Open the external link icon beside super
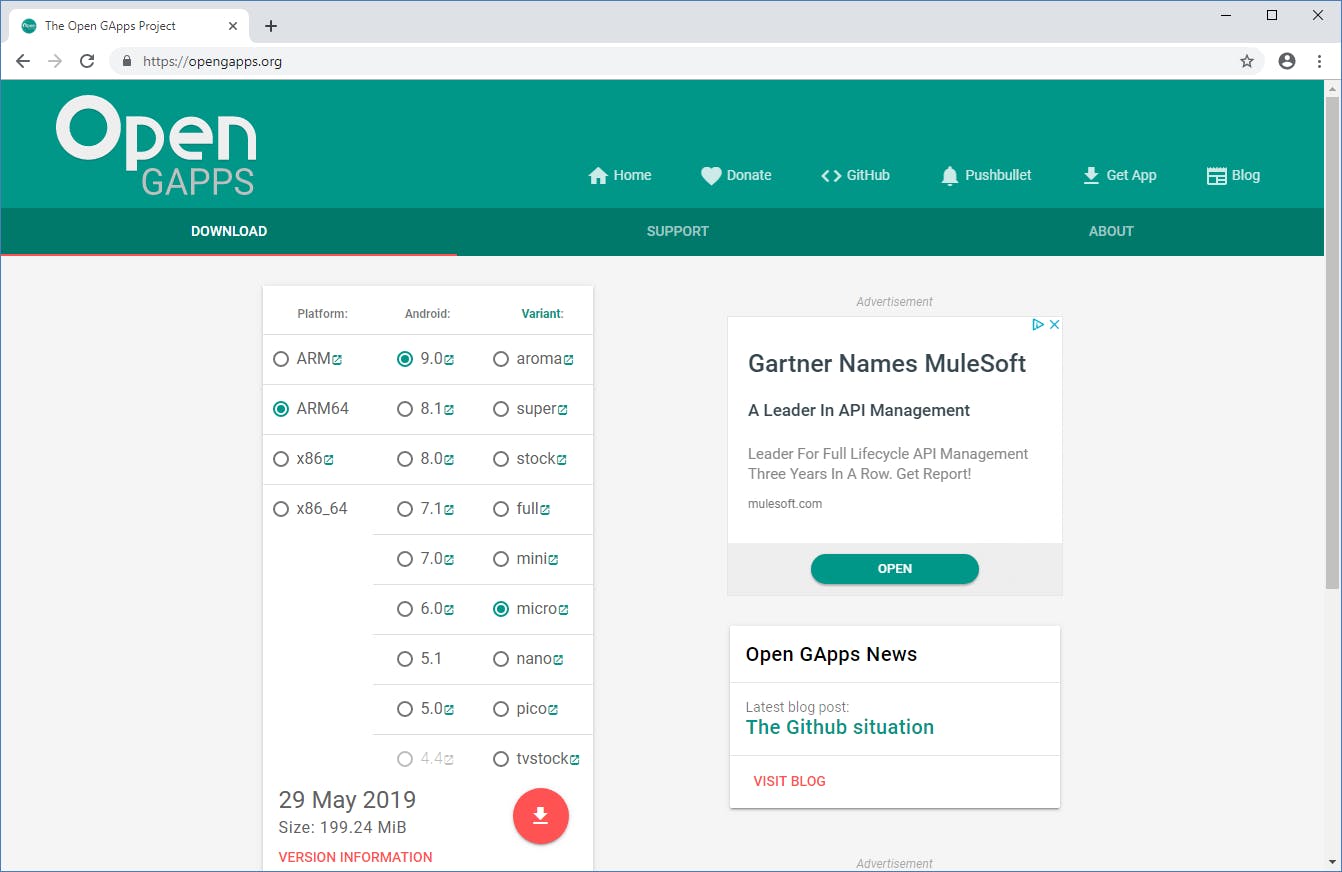This screenshot has height=872, width=1342. pos(562,410)
